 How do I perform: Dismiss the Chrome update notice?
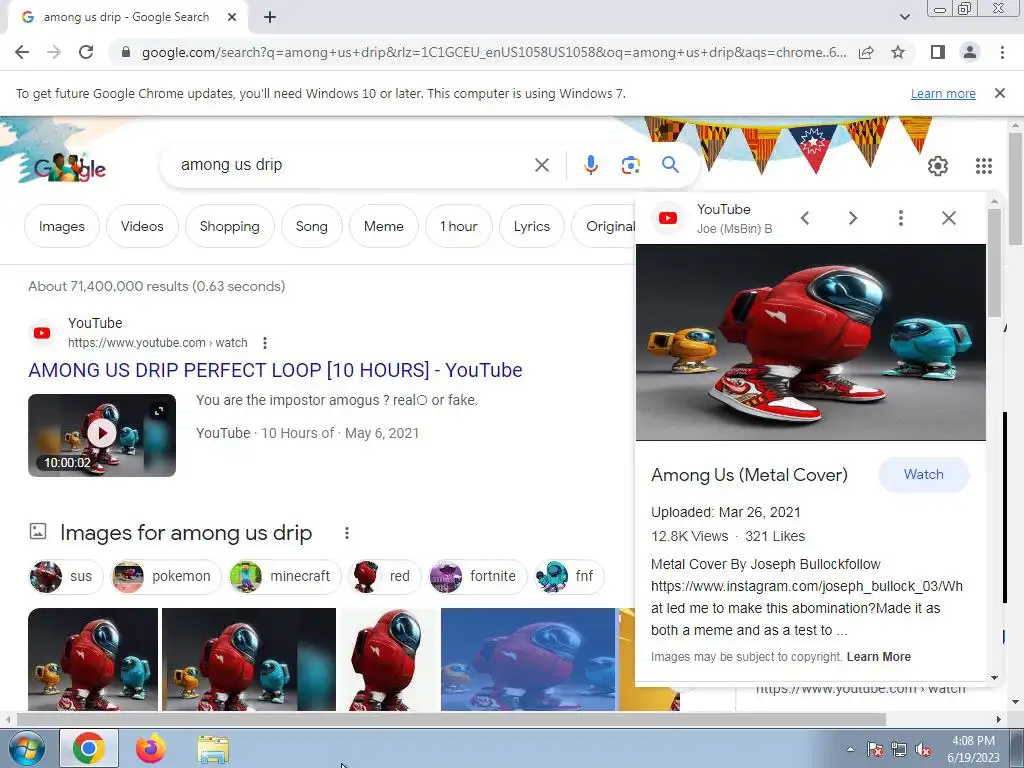coord(999,93)
